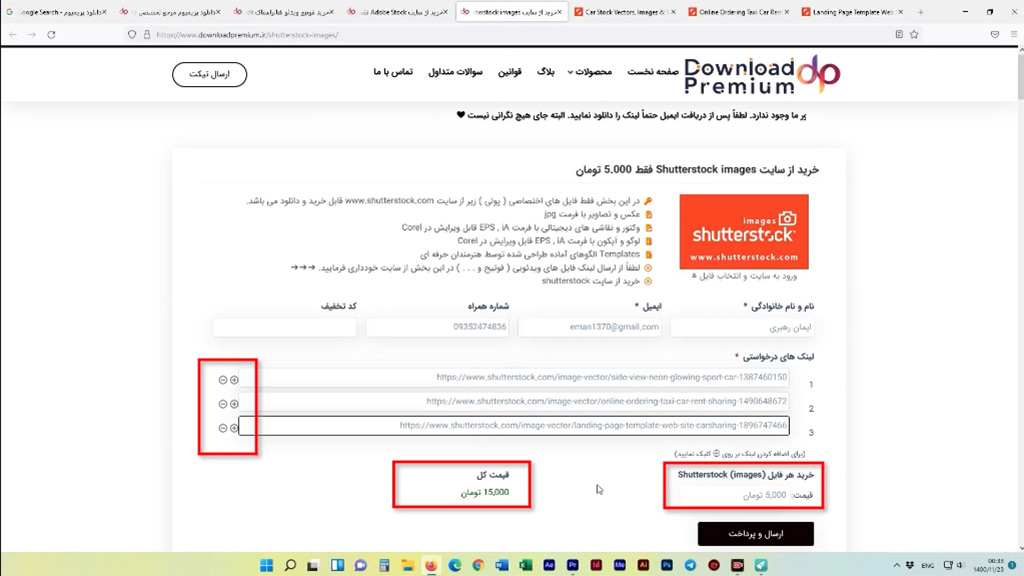
Task: Open the Chat icon in the taskbar
Action: pos(360,565)
